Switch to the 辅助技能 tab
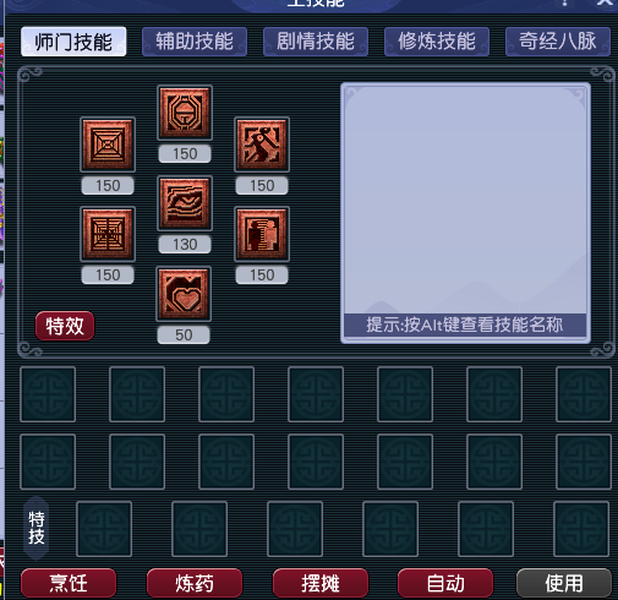Screen dimensions: 618x600 [x=194, y=41]
